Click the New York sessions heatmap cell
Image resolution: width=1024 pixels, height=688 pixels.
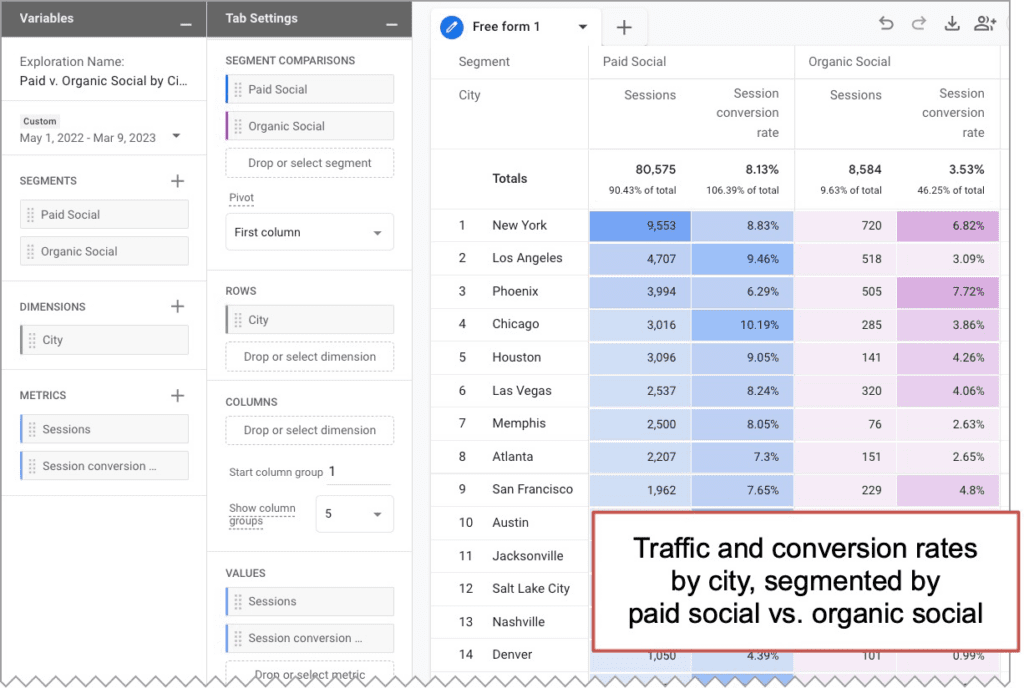point(640,226)
